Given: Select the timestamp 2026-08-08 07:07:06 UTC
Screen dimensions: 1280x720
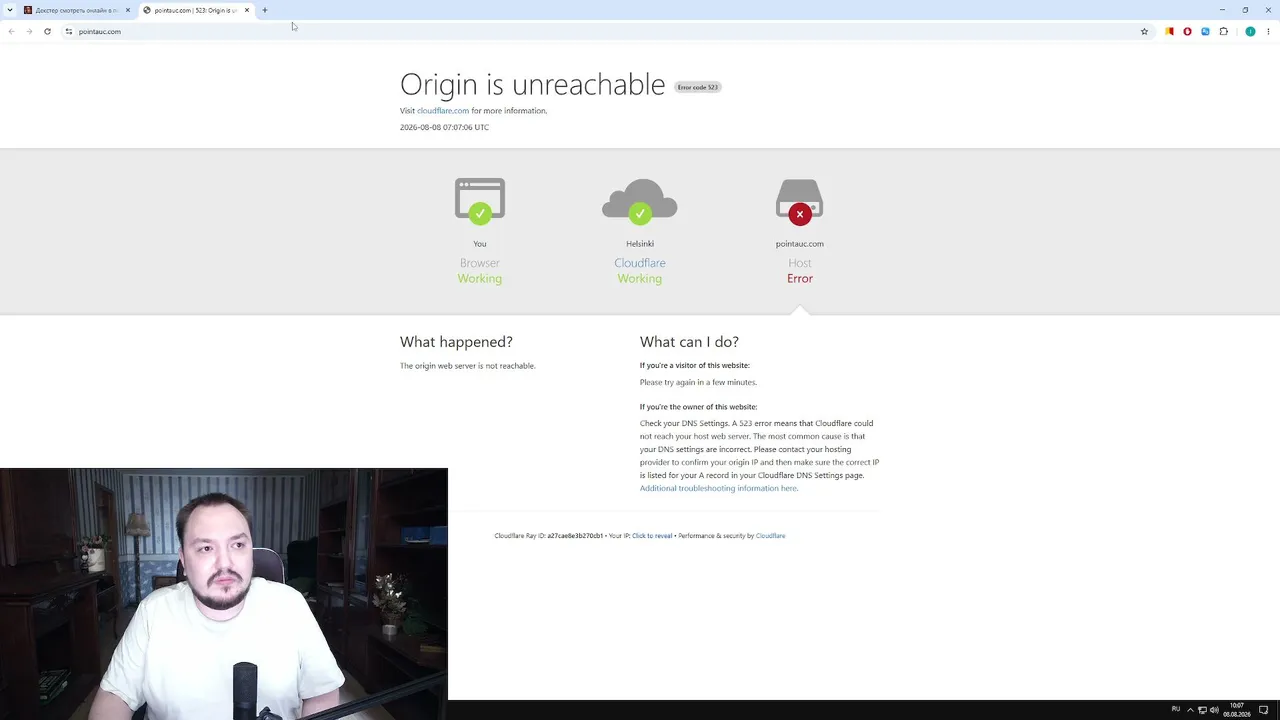Looking at the screenshot, I should [444, 127].
